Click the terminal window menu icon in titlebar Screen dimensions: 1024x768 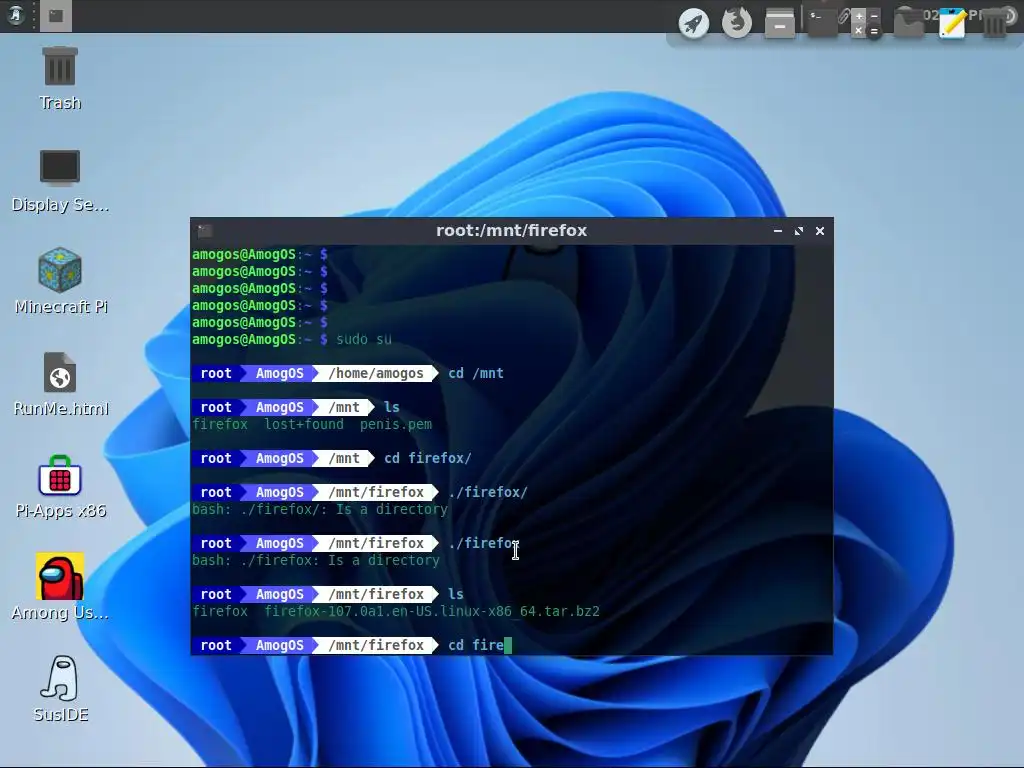(205, 231)
